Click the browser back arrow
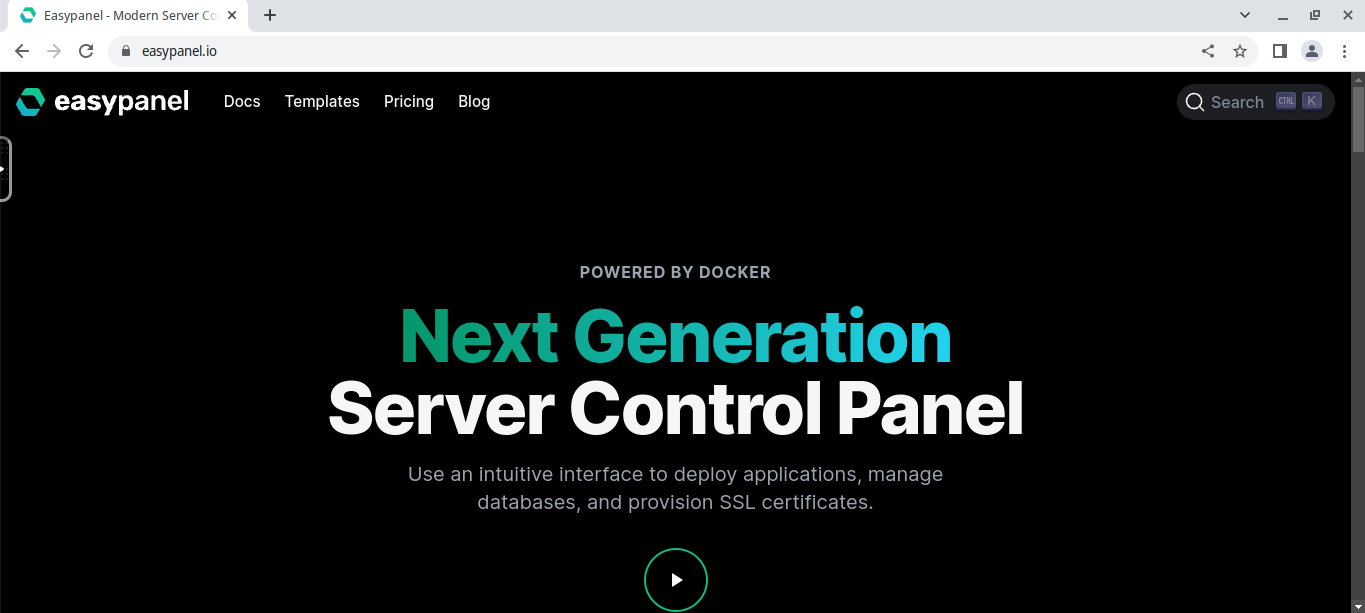 [x=22, y=51]
